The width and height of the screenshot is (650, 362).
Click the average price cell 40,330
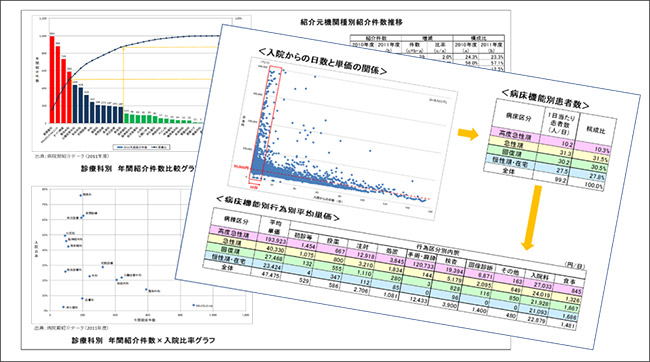[x=274, y=250]
